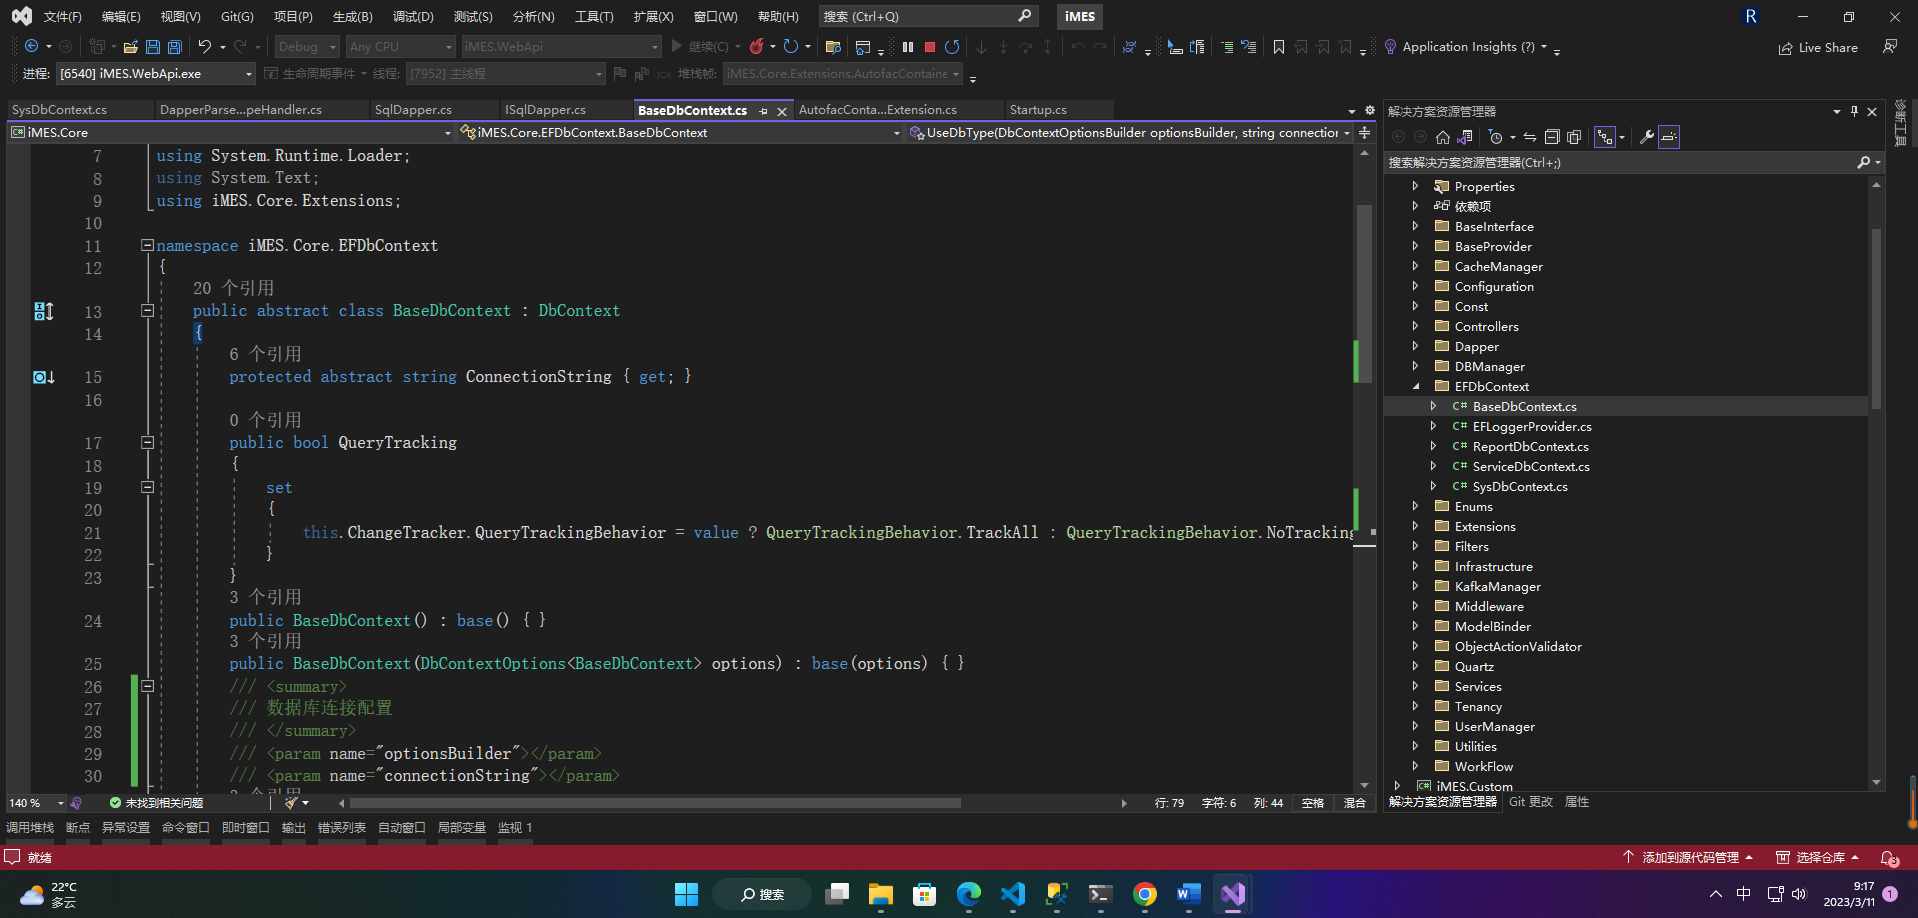Viewport: 1918px width, 918px height.
Task: Click the Live Share button
Action: tap(1818, 47)
